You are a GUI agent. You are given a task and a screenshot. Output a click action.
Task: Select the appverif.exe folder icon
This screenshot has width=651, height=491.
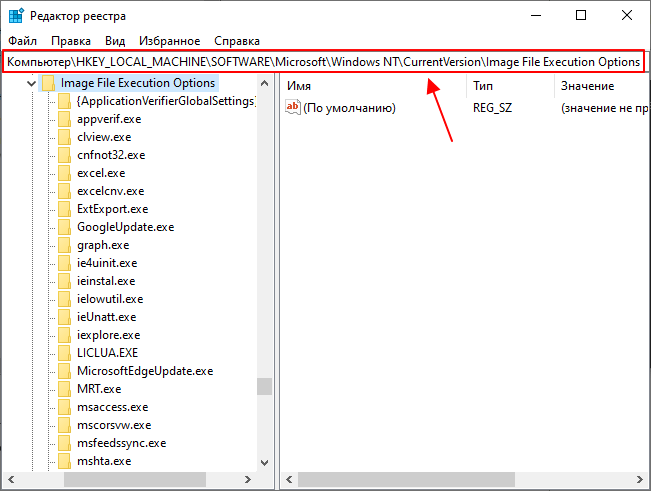(x=64, y=119)
